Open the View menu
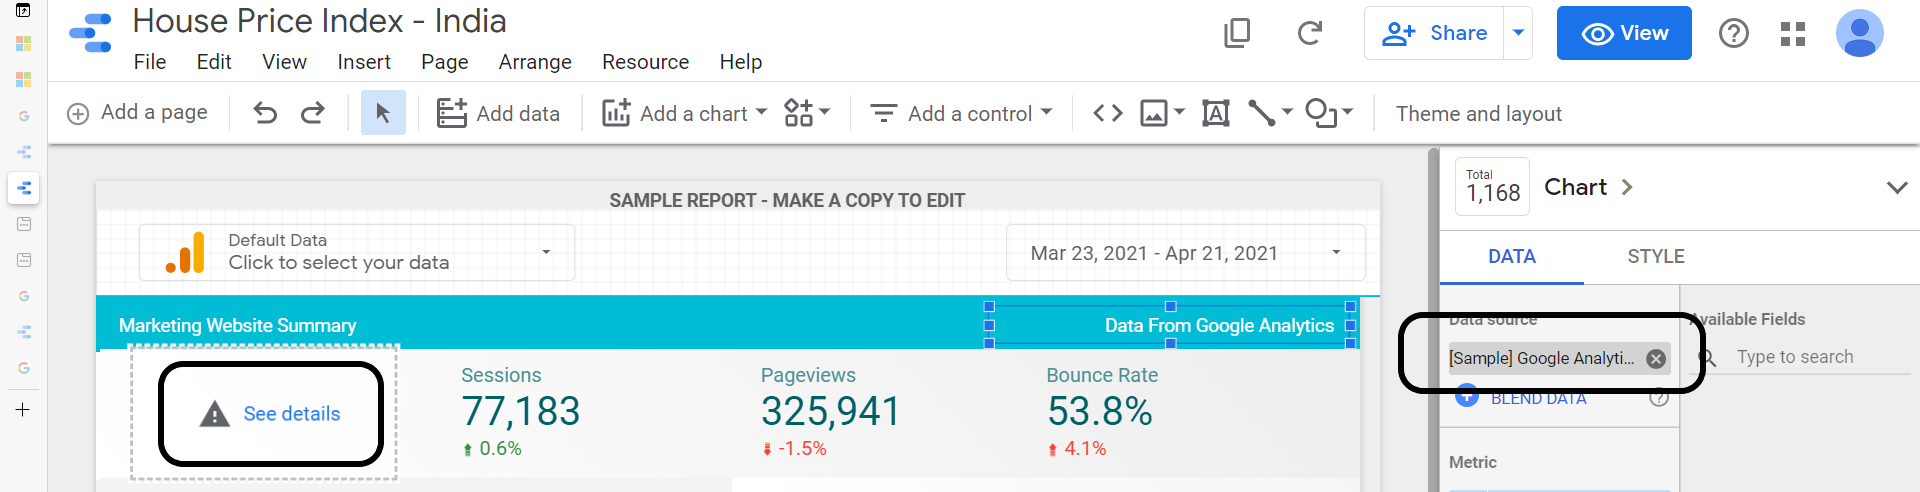The image size is (1920, 492). [x=284, y=62]
